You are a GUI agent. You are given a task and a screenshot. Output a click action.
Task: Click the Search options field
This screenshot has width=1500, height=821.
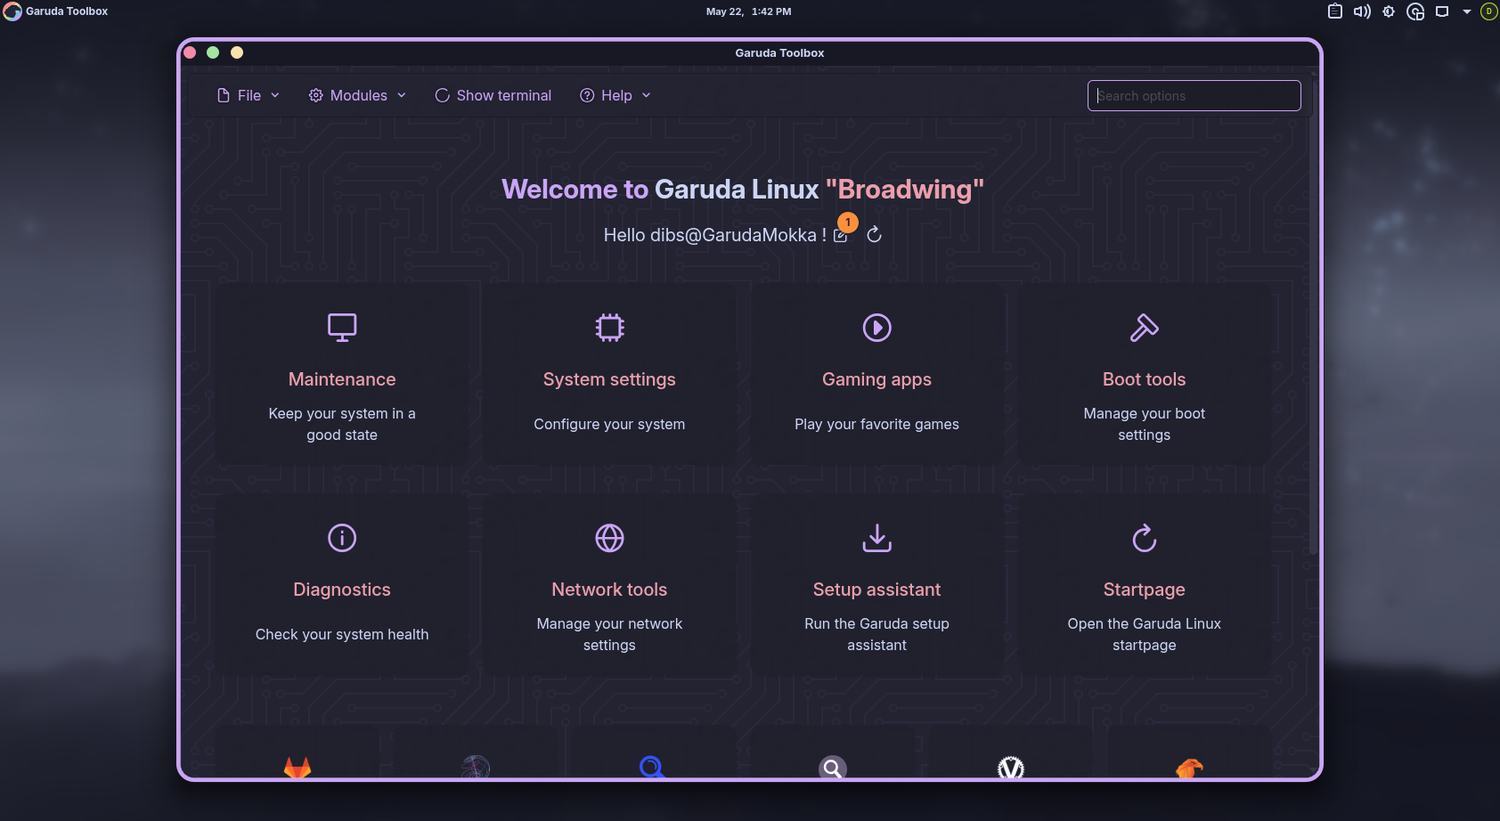coord(1194,95)
